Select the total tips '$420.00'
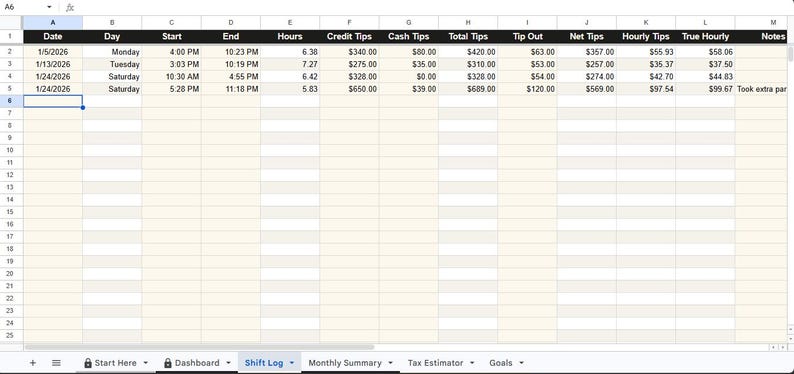Viewport: 794px width, 374px height. pos(468,52)
